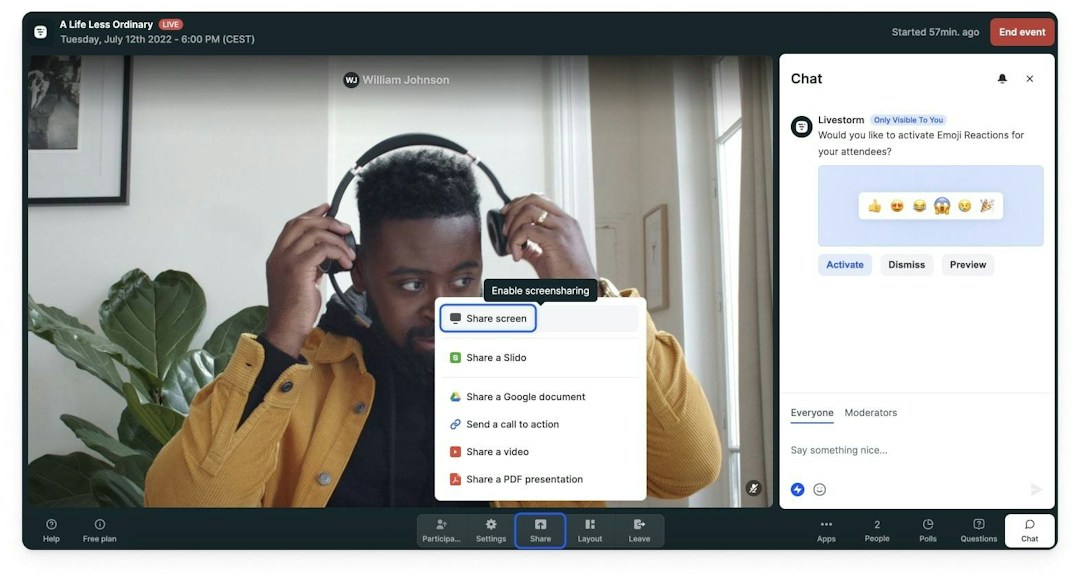
Task: Click the Livestorm logo in the header
Action: point(41,32)
